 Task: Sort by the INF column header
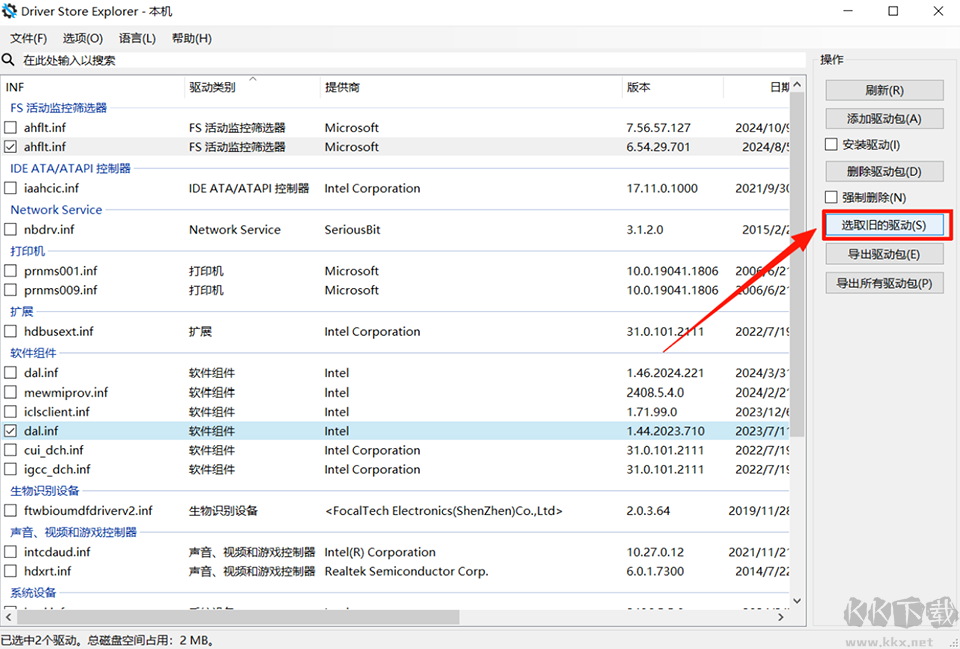click(x=92, y=87)
